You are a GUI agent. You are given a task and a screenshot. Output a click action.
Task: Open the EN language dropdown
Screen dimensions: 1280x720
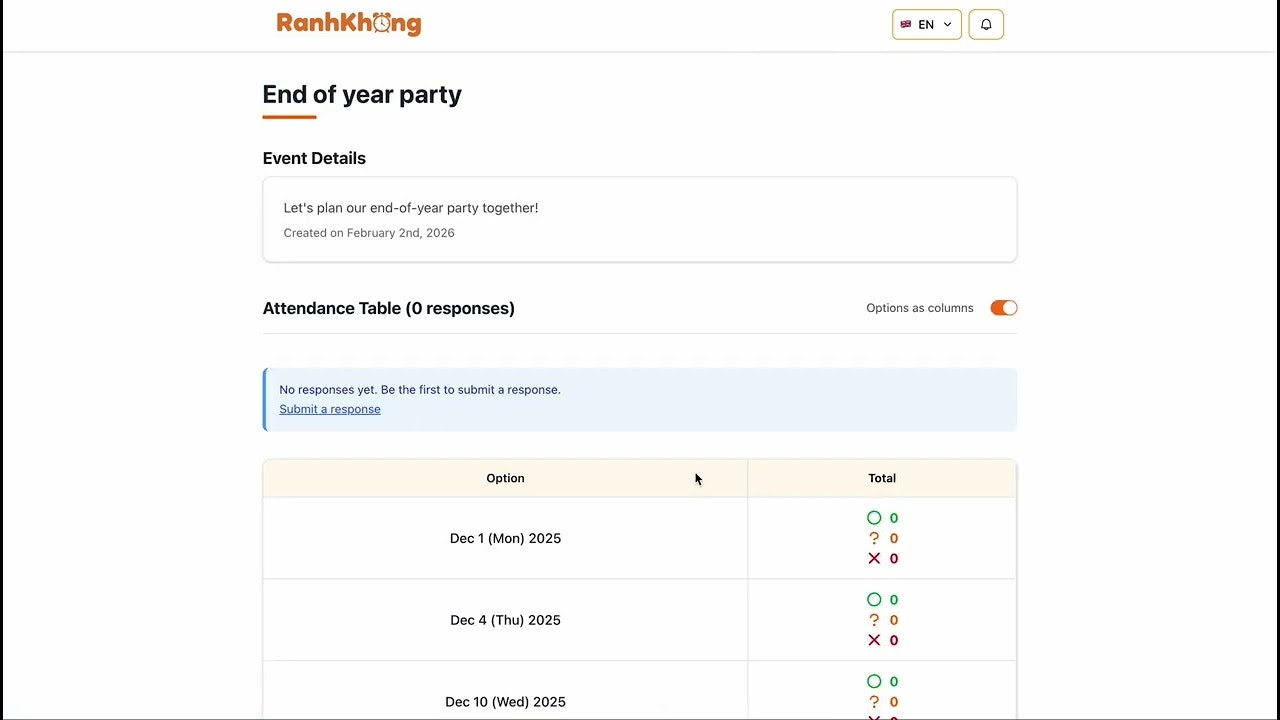tap(927, 25)
